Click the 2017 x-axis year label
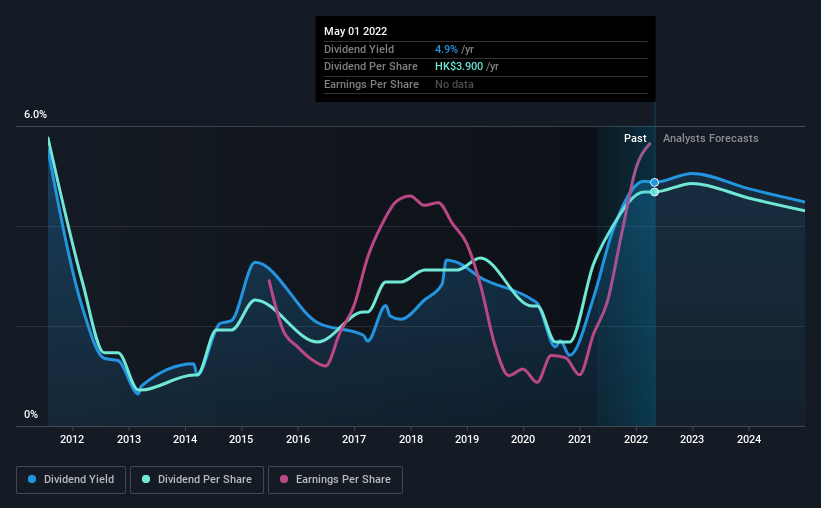821x508 pixels. (354, 439)
